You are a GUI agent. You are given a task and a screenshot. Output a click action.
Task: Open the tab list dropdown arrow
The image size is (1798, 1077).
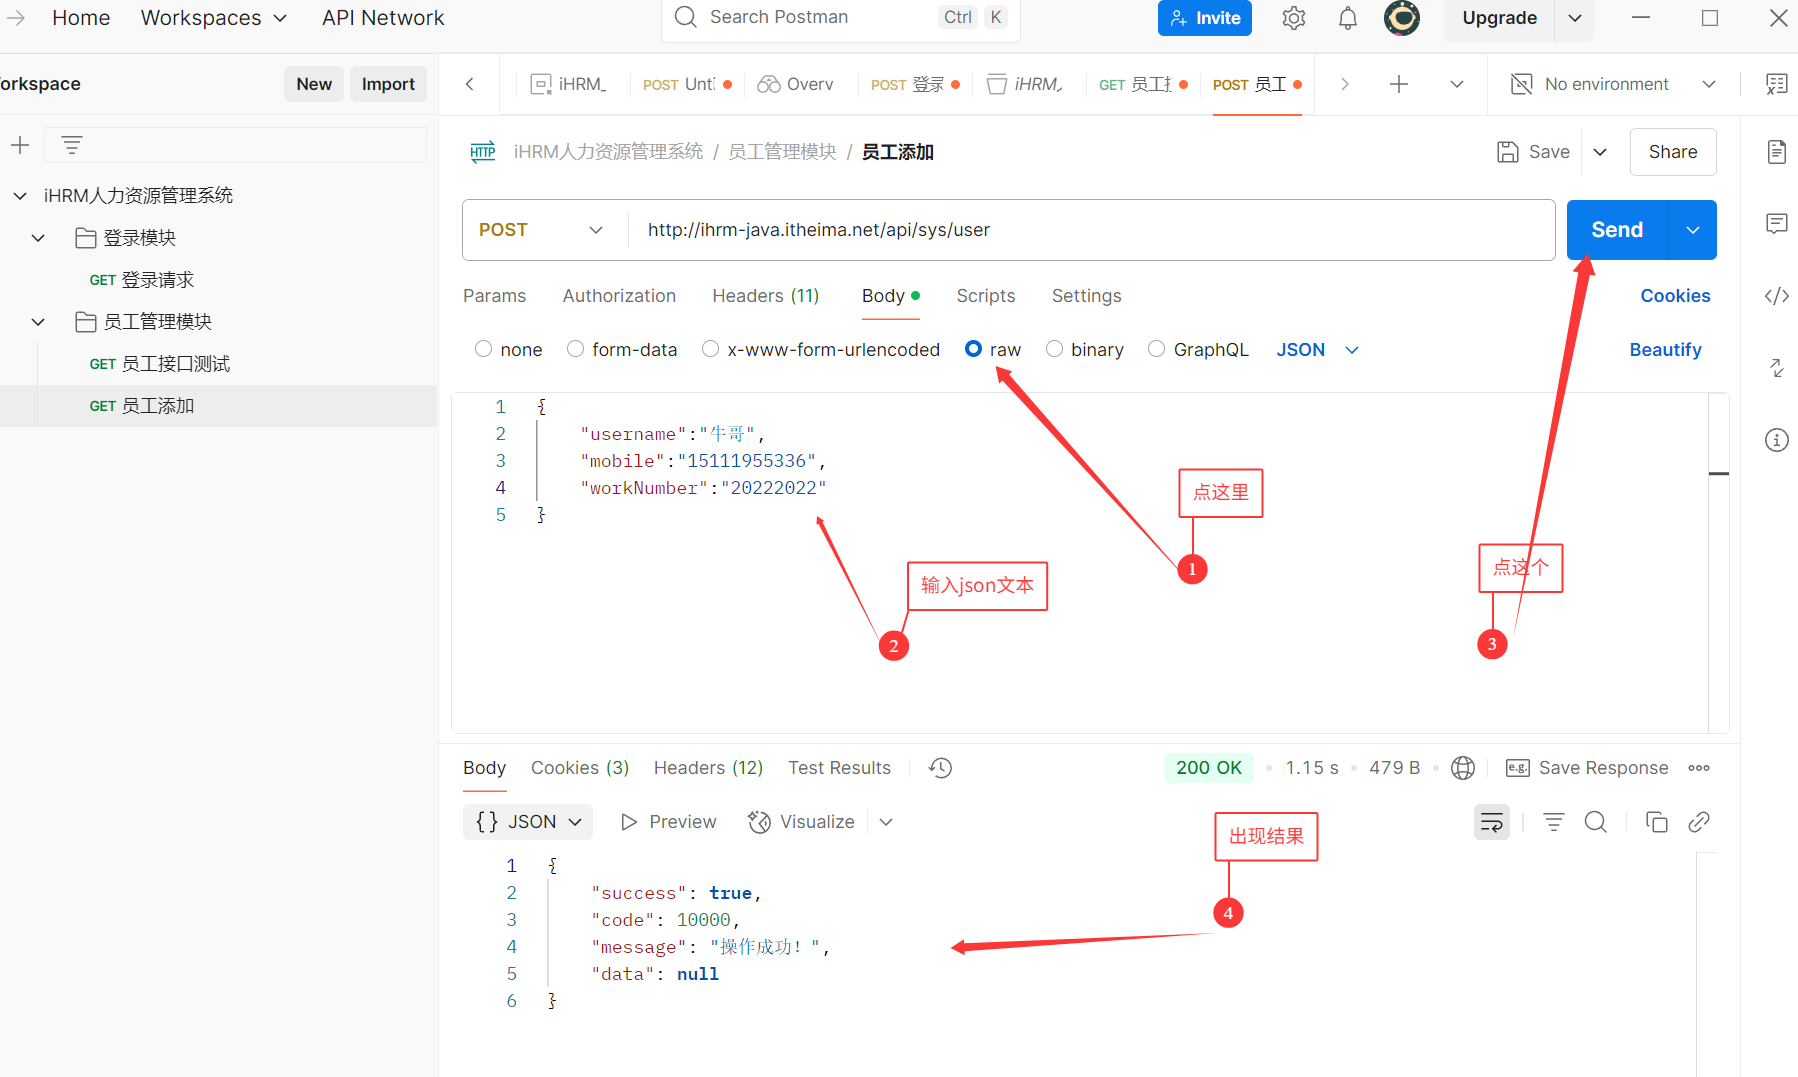click(1457, 84)
